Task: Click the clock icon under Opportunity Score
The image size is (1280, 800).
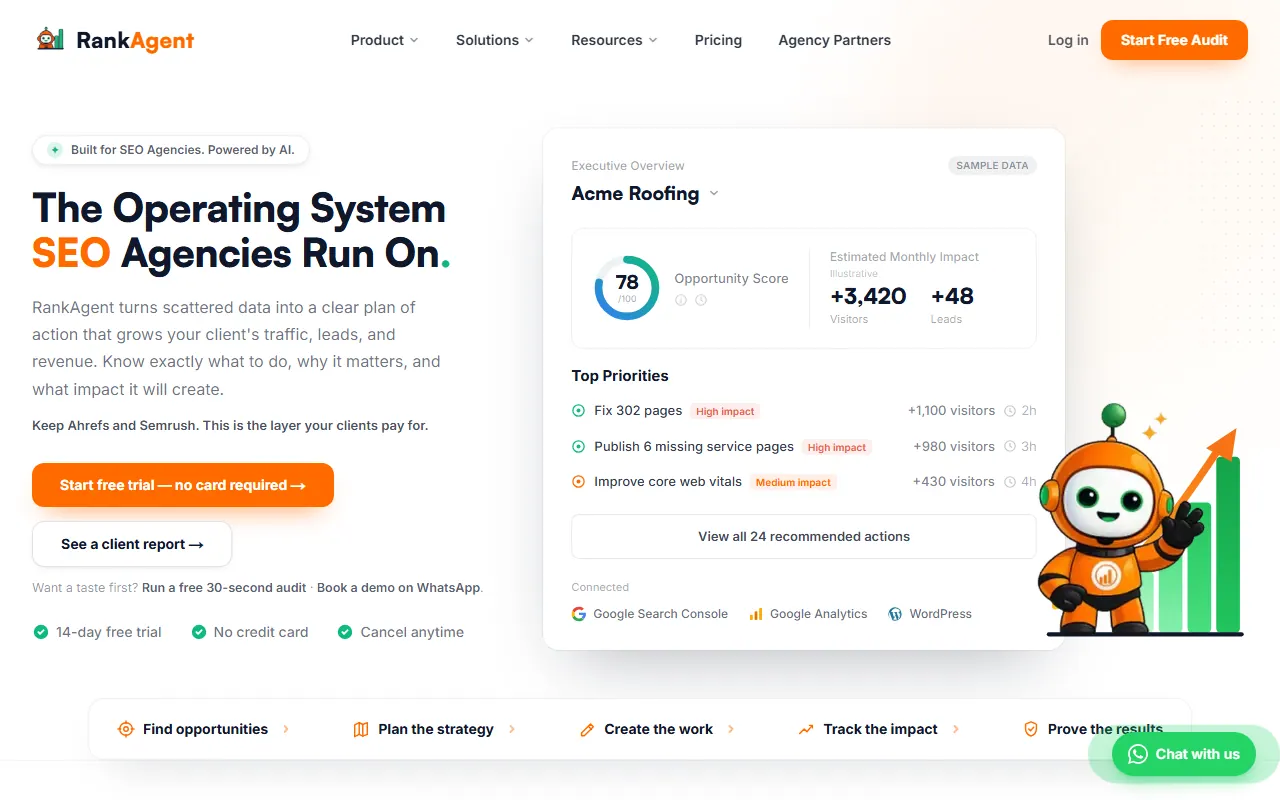Action: pyautogui.click(x=701, y=300)
